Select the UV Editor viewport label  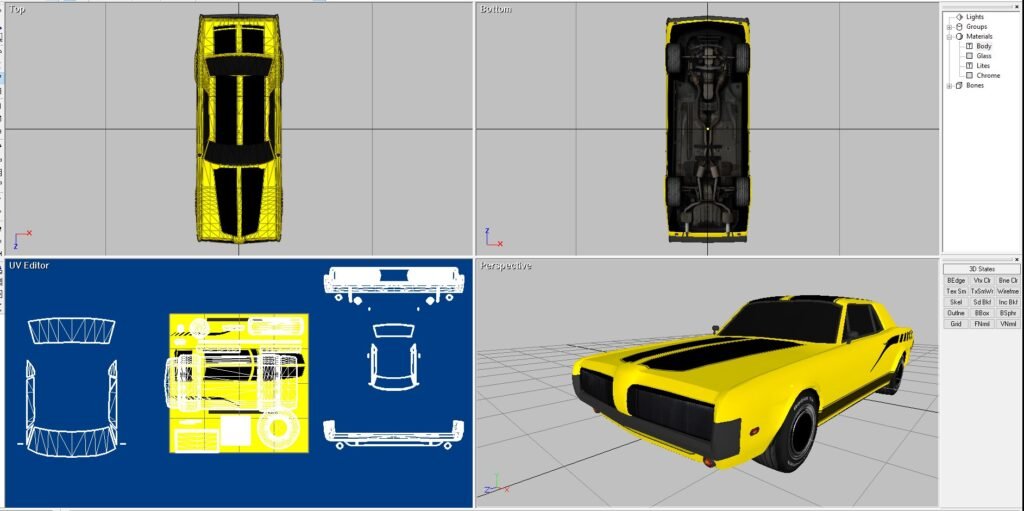pos(29,266)
